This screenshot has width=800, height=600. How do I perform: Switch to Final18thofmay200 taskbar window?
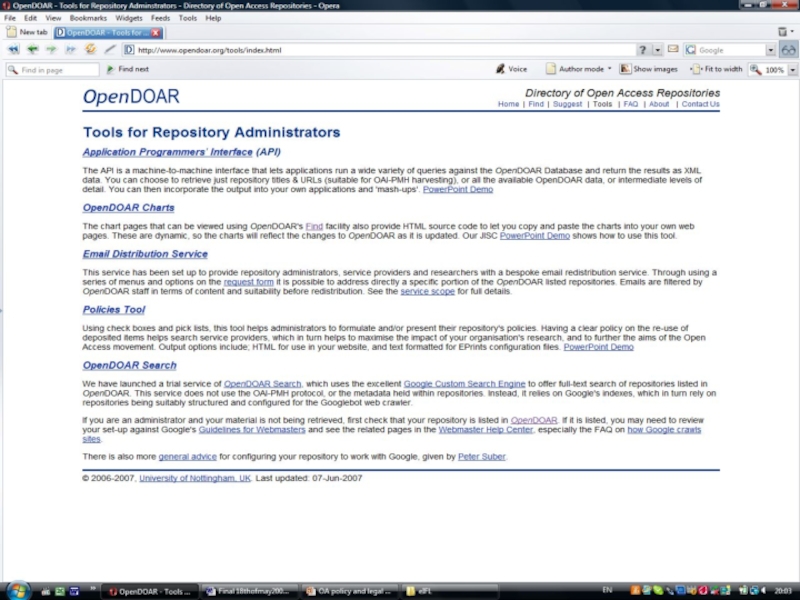click(249, 591)
